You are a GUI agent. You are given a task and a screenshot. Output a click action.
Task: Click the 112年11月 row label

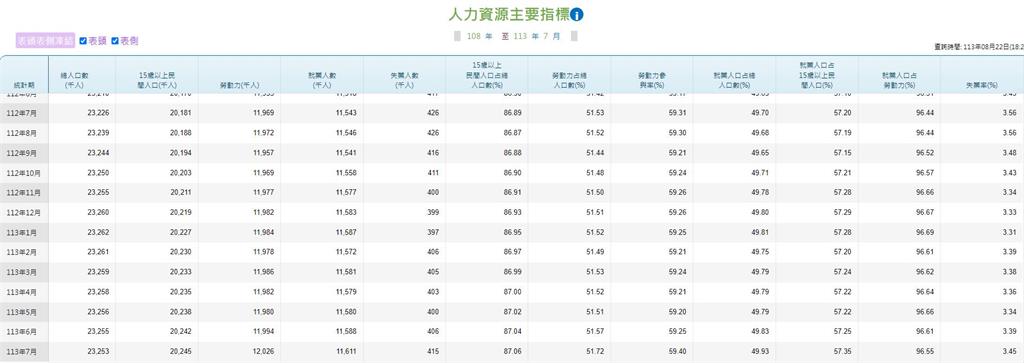[24, 193]
